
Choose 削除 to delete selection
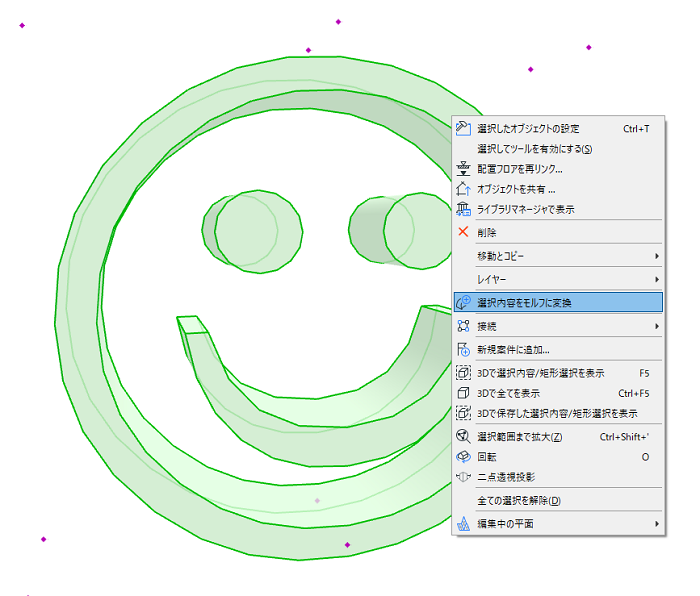pyautogui.click(x=558, y=232)
